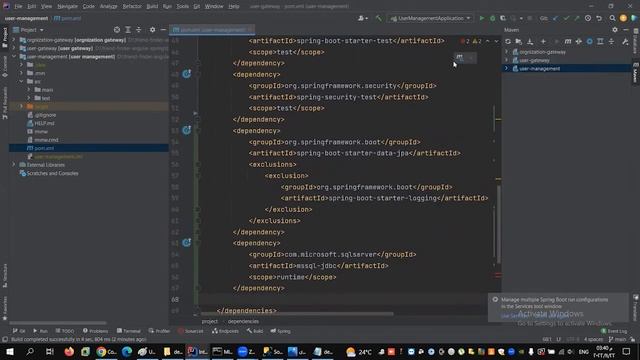Expand all icon in Project panel header
This screenshot has width=640, height=360.
[x=128, y=30]
